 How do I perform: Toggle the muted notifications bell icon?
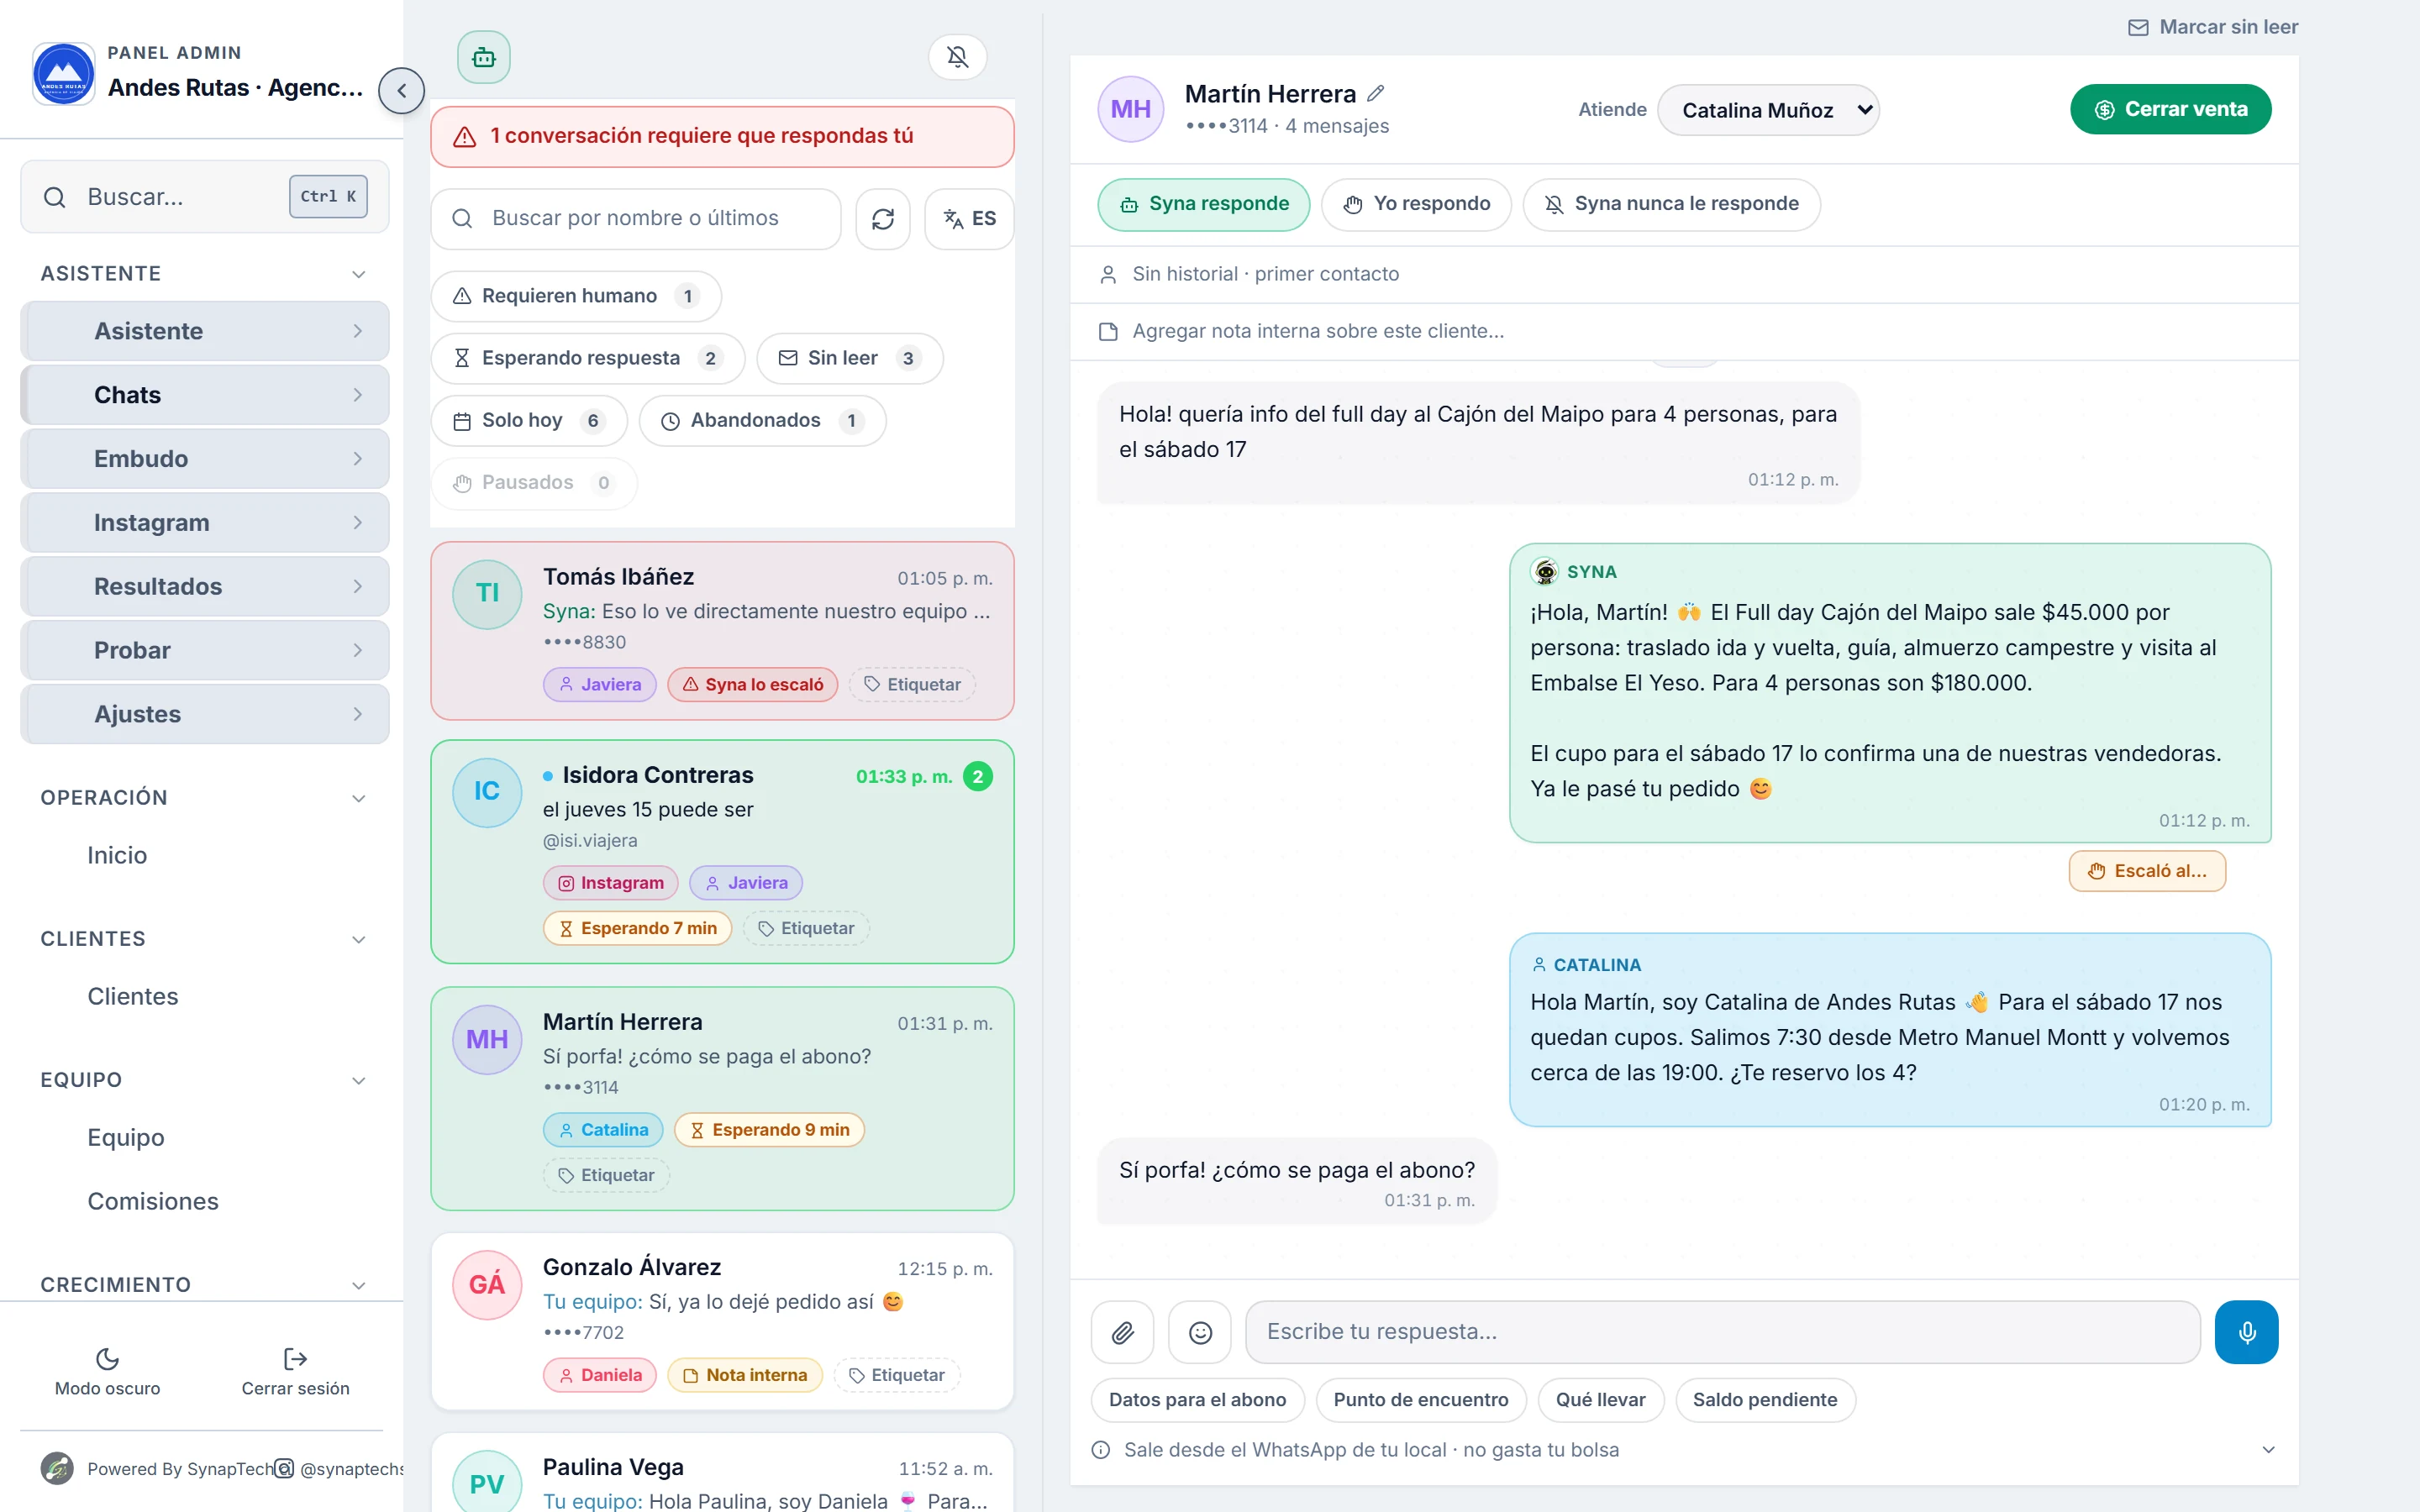coord(957,57)
